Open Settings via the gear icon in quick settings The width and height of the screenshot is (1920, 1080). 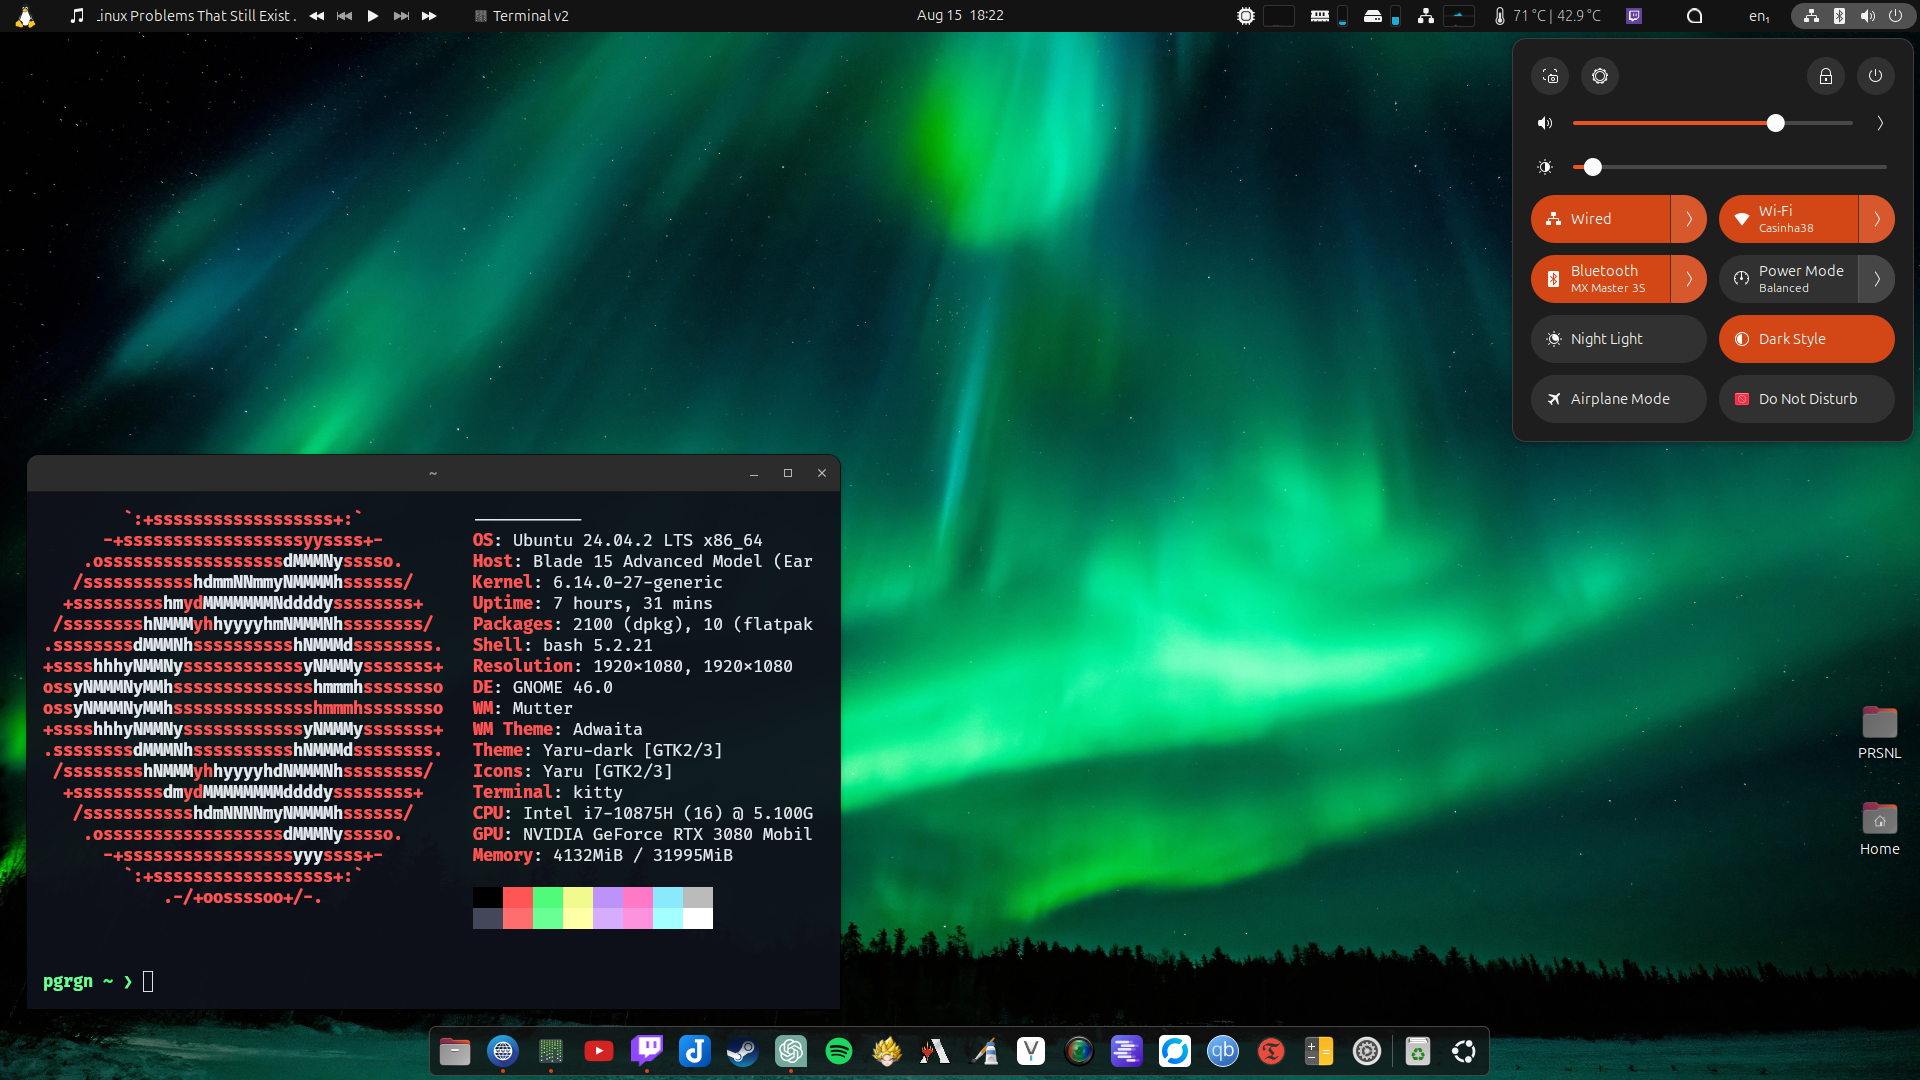1599,76
